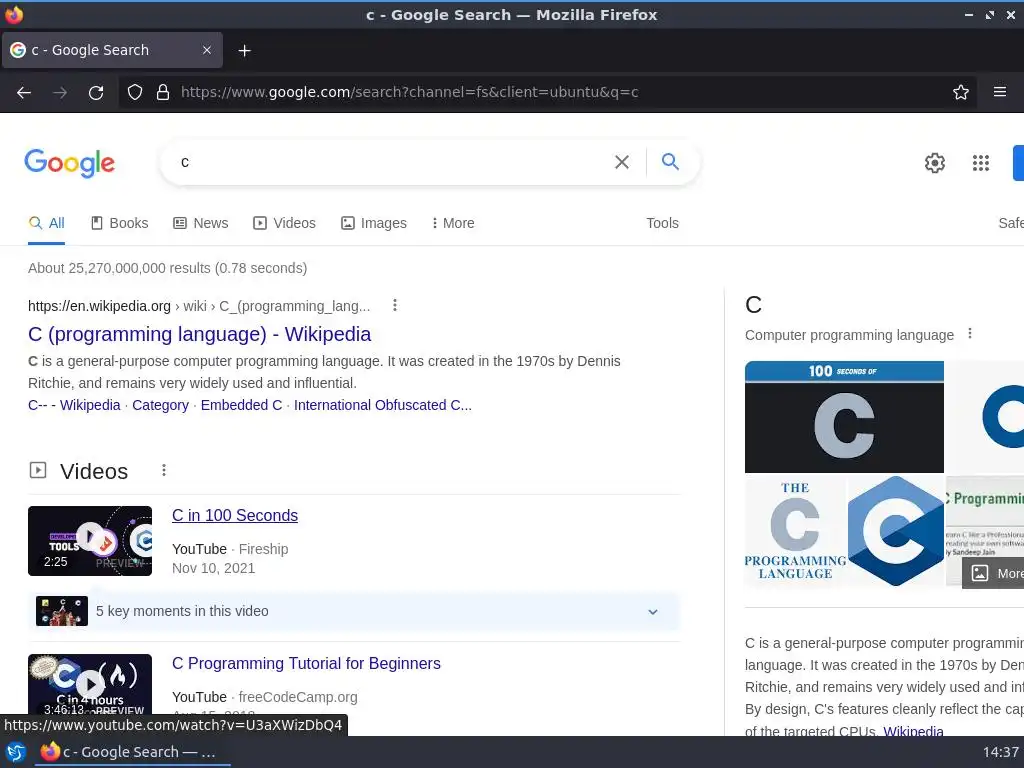Click 'YouTube · Fireship' source text
This screenshot has height=768, width=1024.
click(230, 549)
